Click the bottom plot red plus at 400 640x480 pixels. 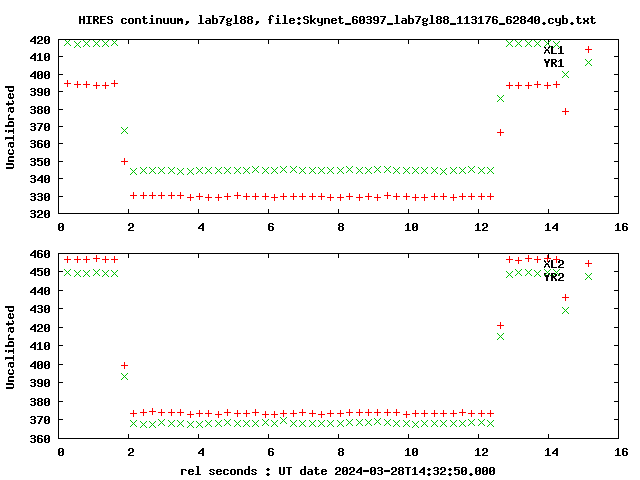pyautogui.click(x=124, y=365)
